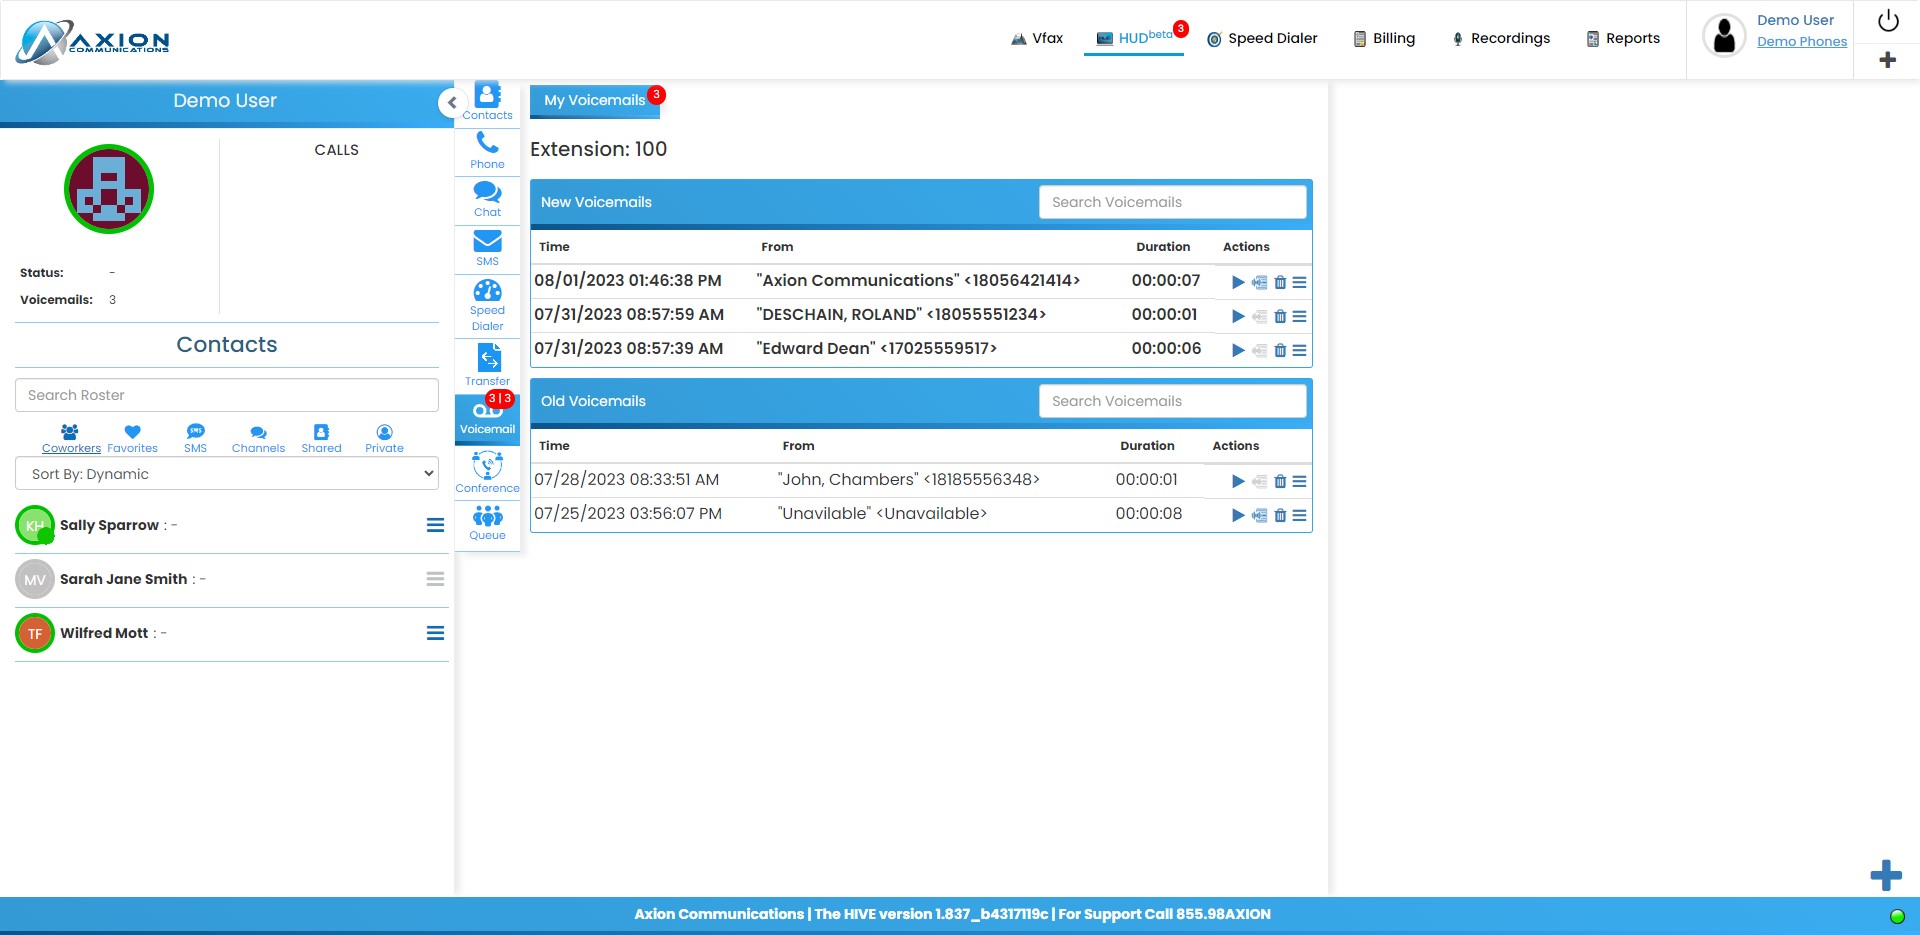Select Wilfred Mott contact avatar
The width and height of the screenshot is (1920, 935).
point(35,633)
